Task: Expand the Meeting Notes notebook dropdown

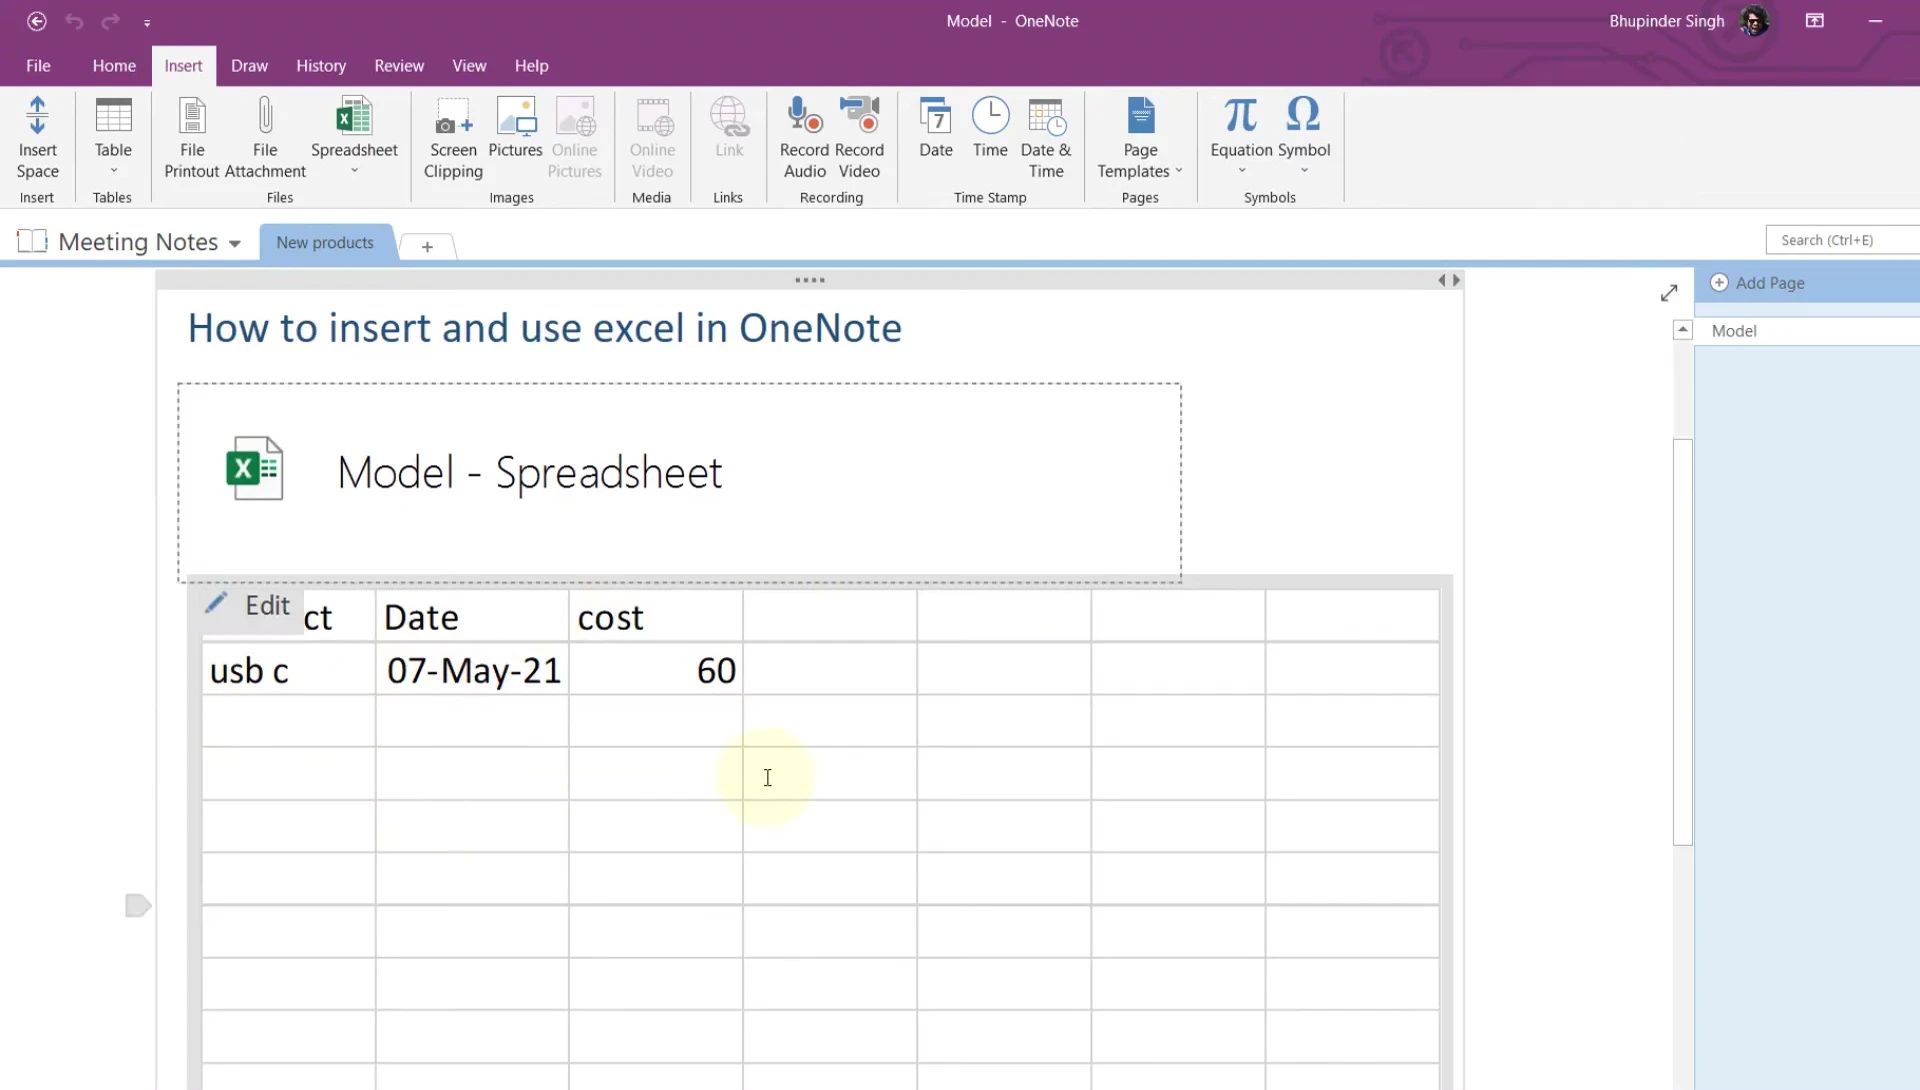Action: click(x=234, y=243)
